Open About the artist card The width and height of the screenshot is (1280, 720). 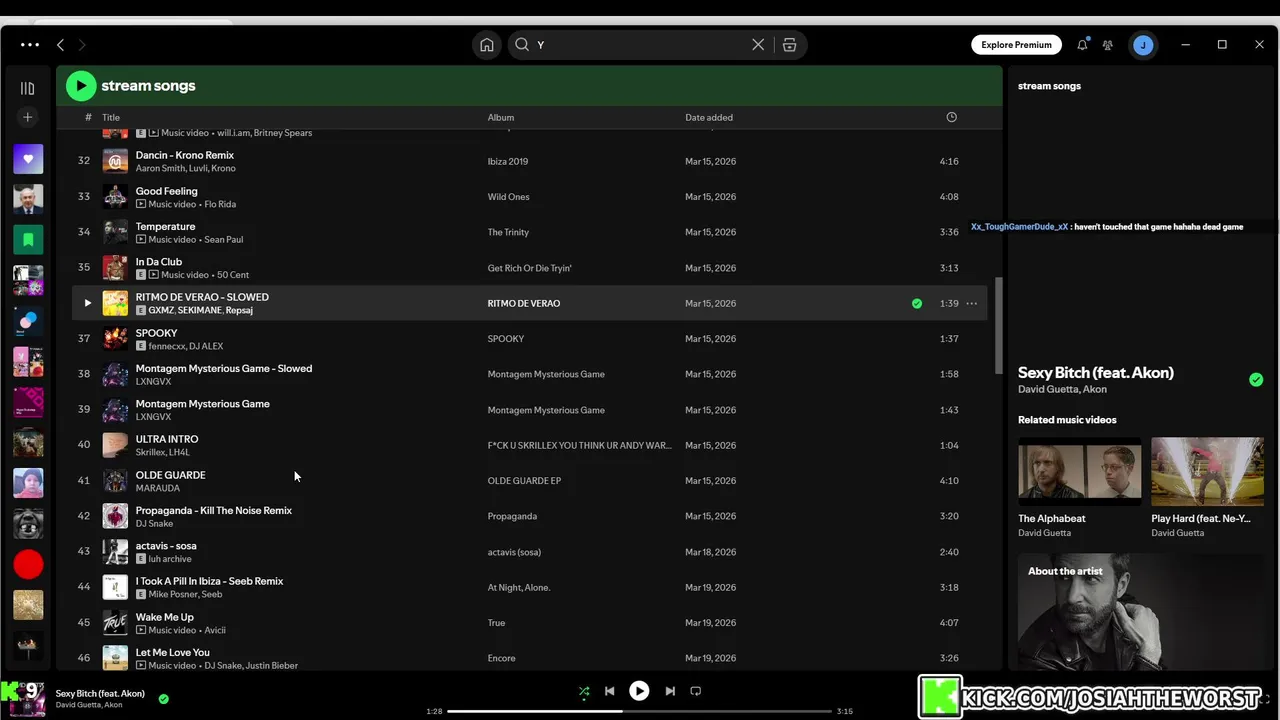coord(1141,611)
